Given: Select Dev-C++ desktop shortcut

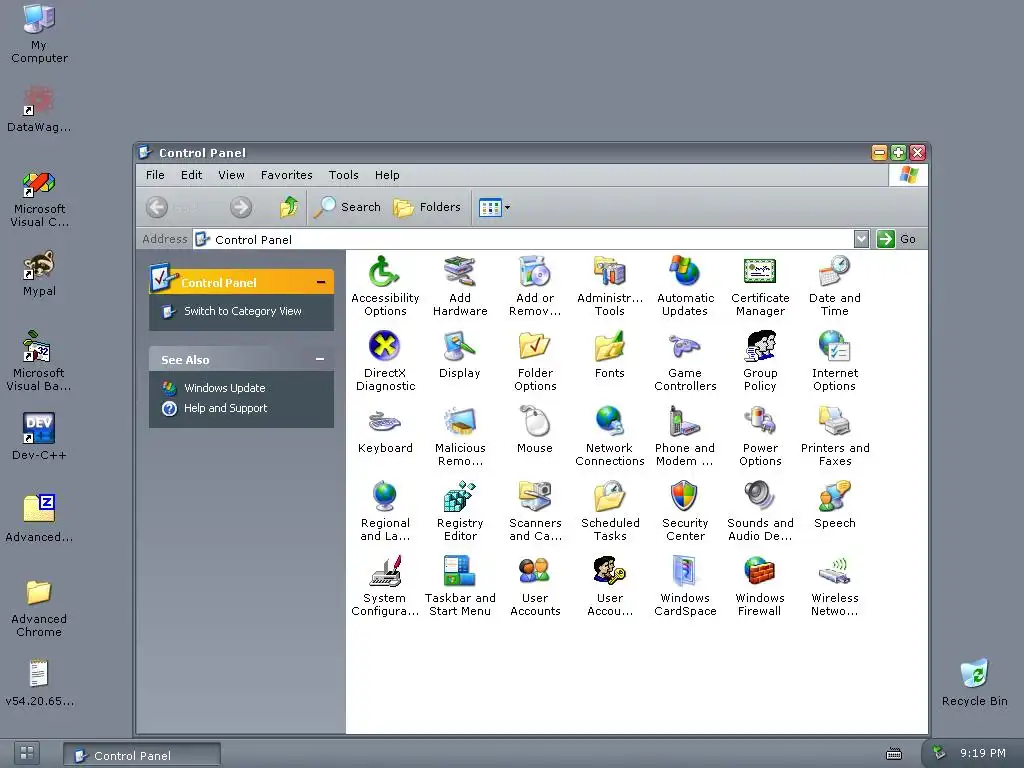Looking at the screenshot, I should pos(39,436).
